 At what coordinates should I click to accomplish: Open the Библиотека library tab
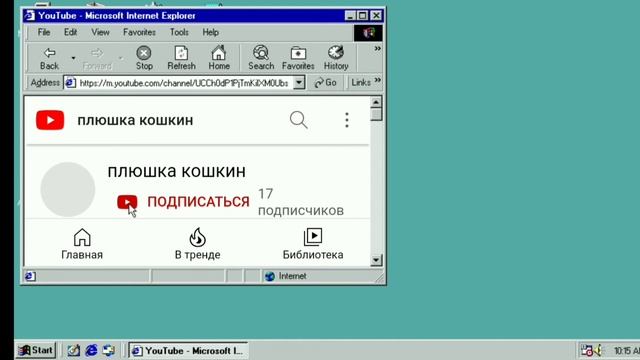313,244
